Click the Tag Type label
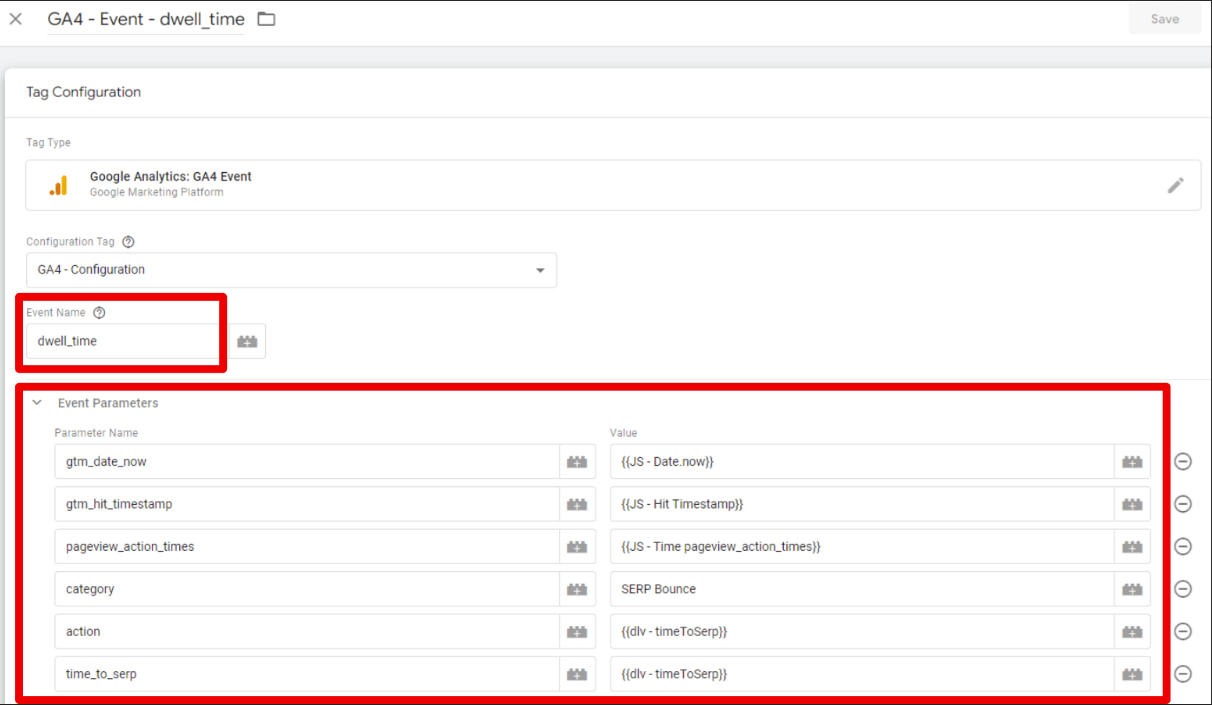 48,143
